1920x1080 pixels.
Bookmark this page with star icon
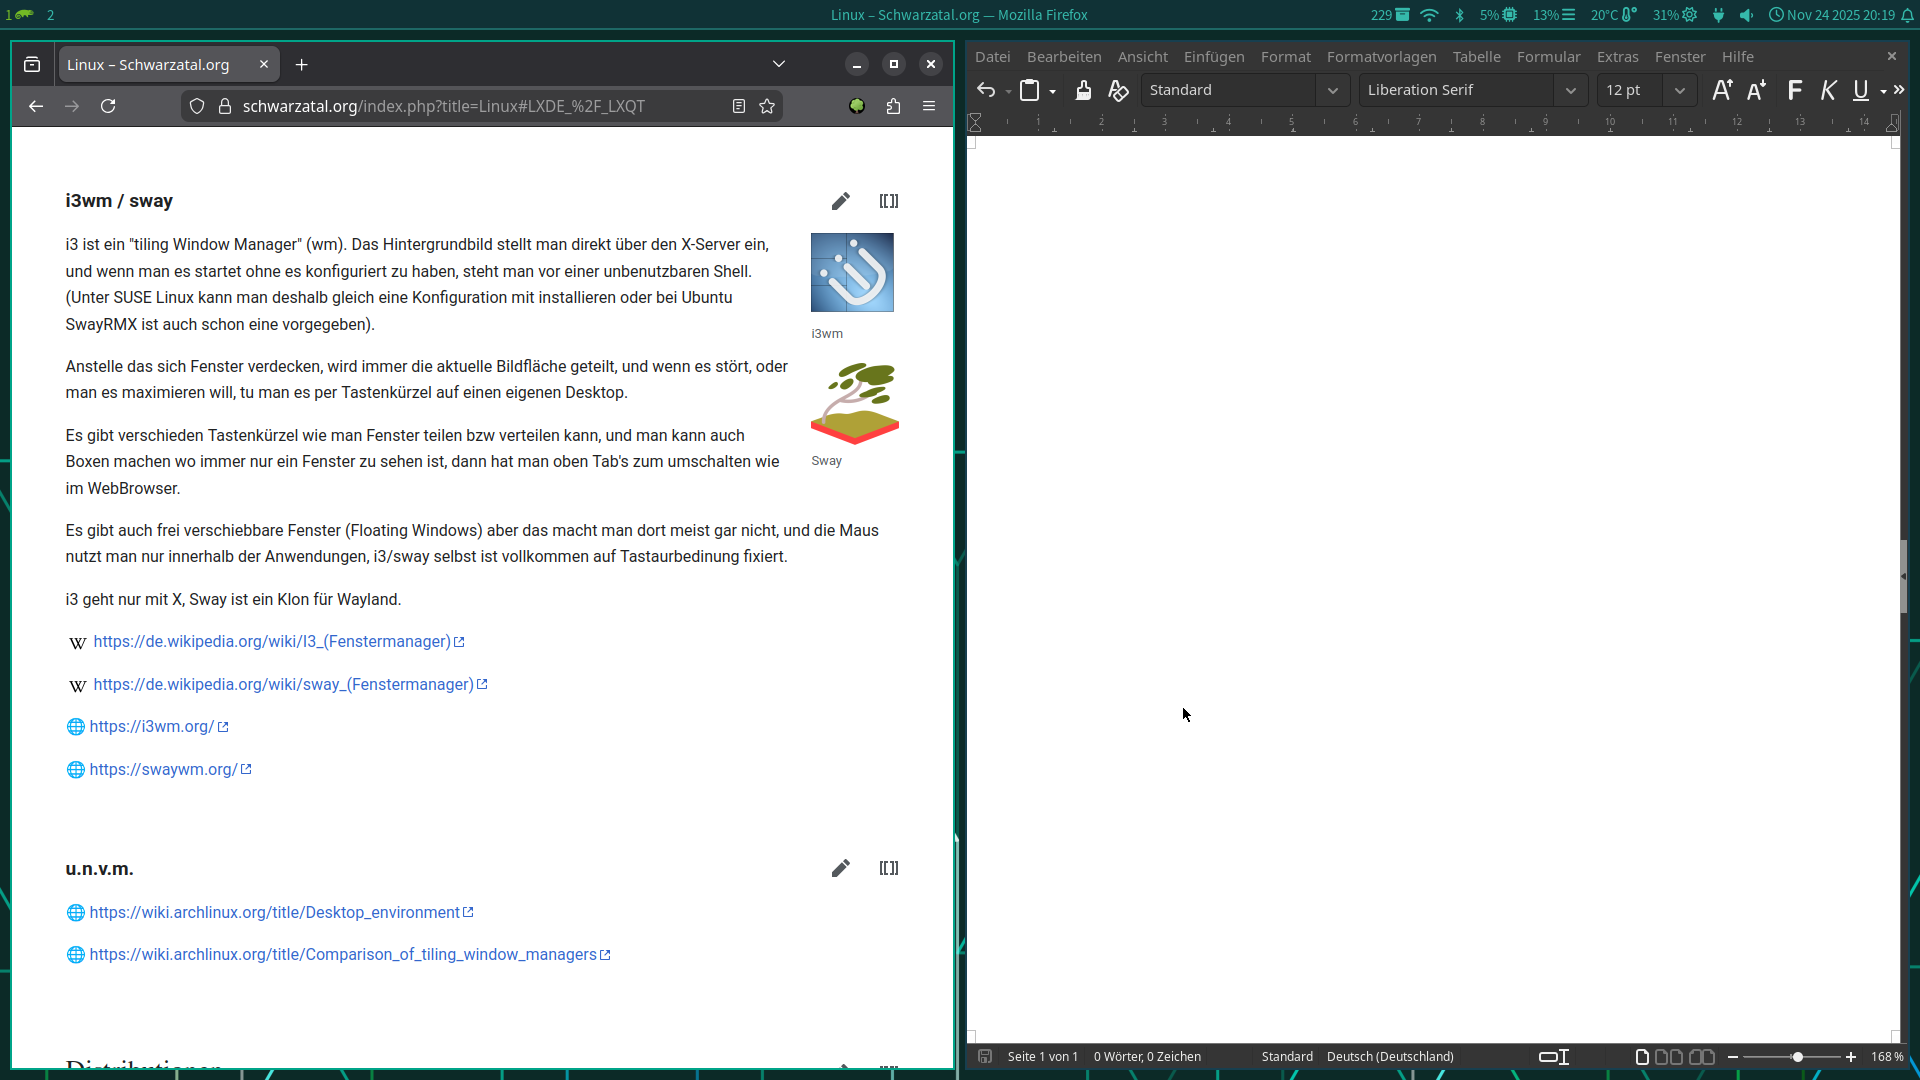pyautogui.click(x=767, y=106)
